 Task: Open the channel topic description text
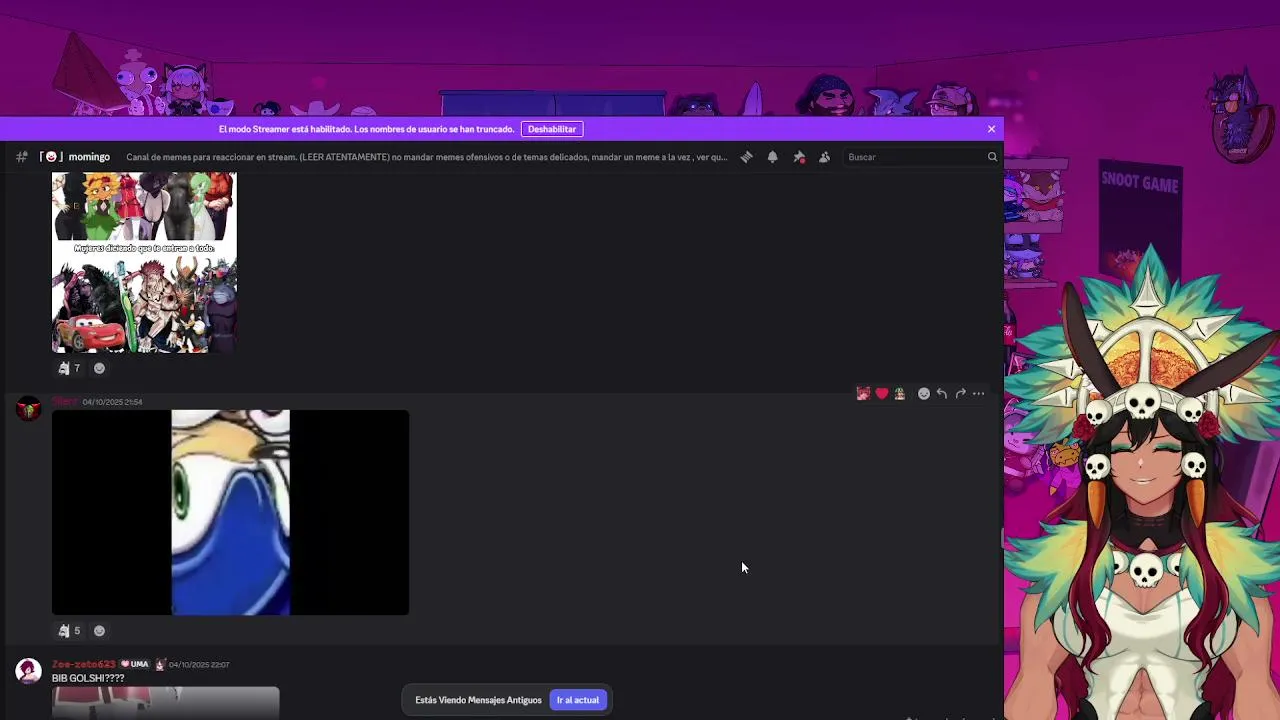[x=427, y=157]
